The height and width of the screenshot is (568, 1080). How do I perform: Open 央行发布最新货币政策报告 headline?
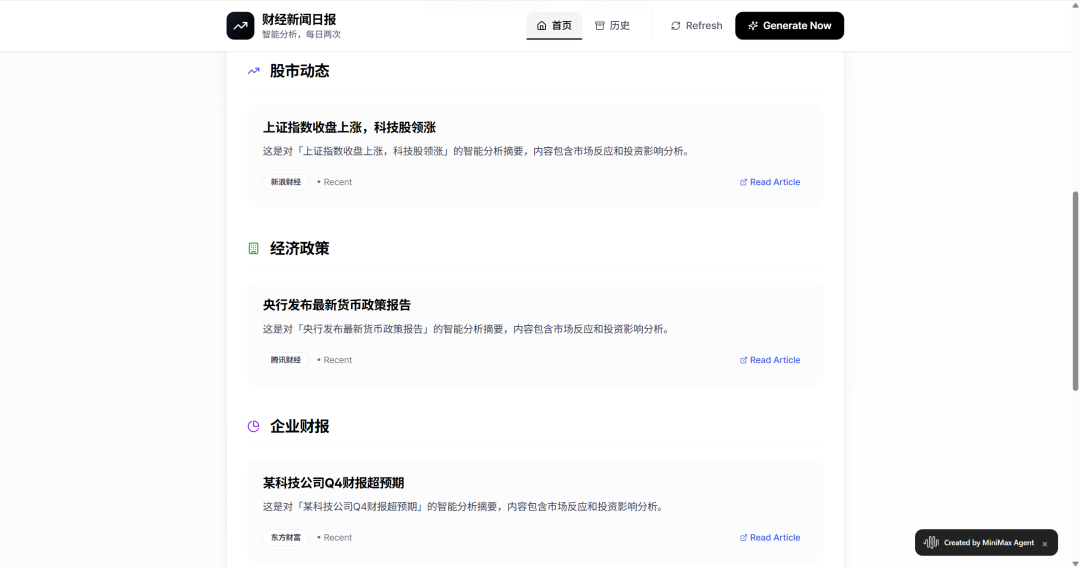point(337,305)
